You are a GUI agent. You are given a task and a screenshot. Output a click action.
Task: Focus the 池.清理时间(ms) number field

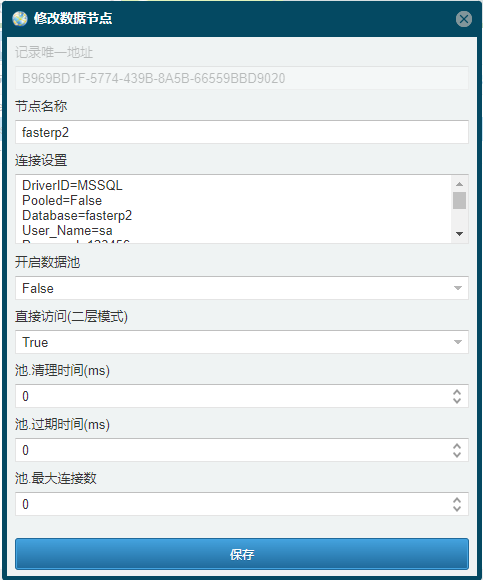pos(233,396)
